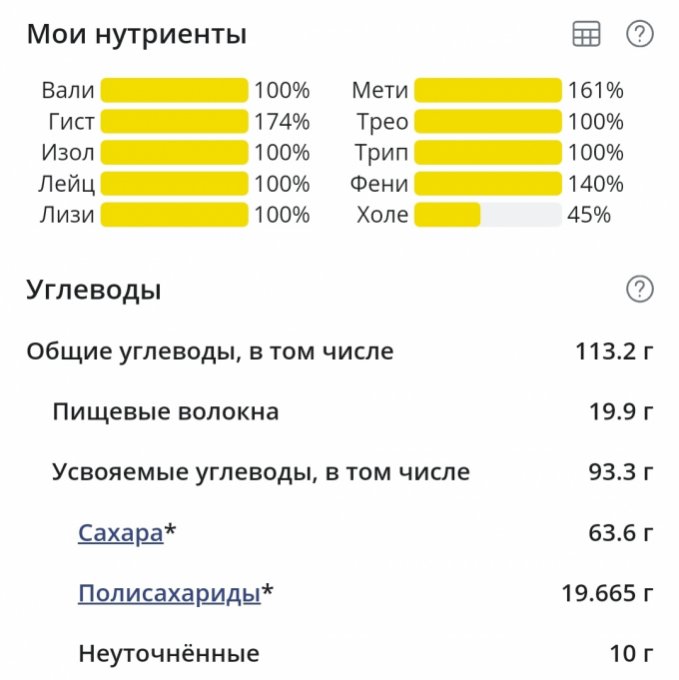Select the Трео nutrient label
Viewport: 679px width, 680px height.
(381, 122)
